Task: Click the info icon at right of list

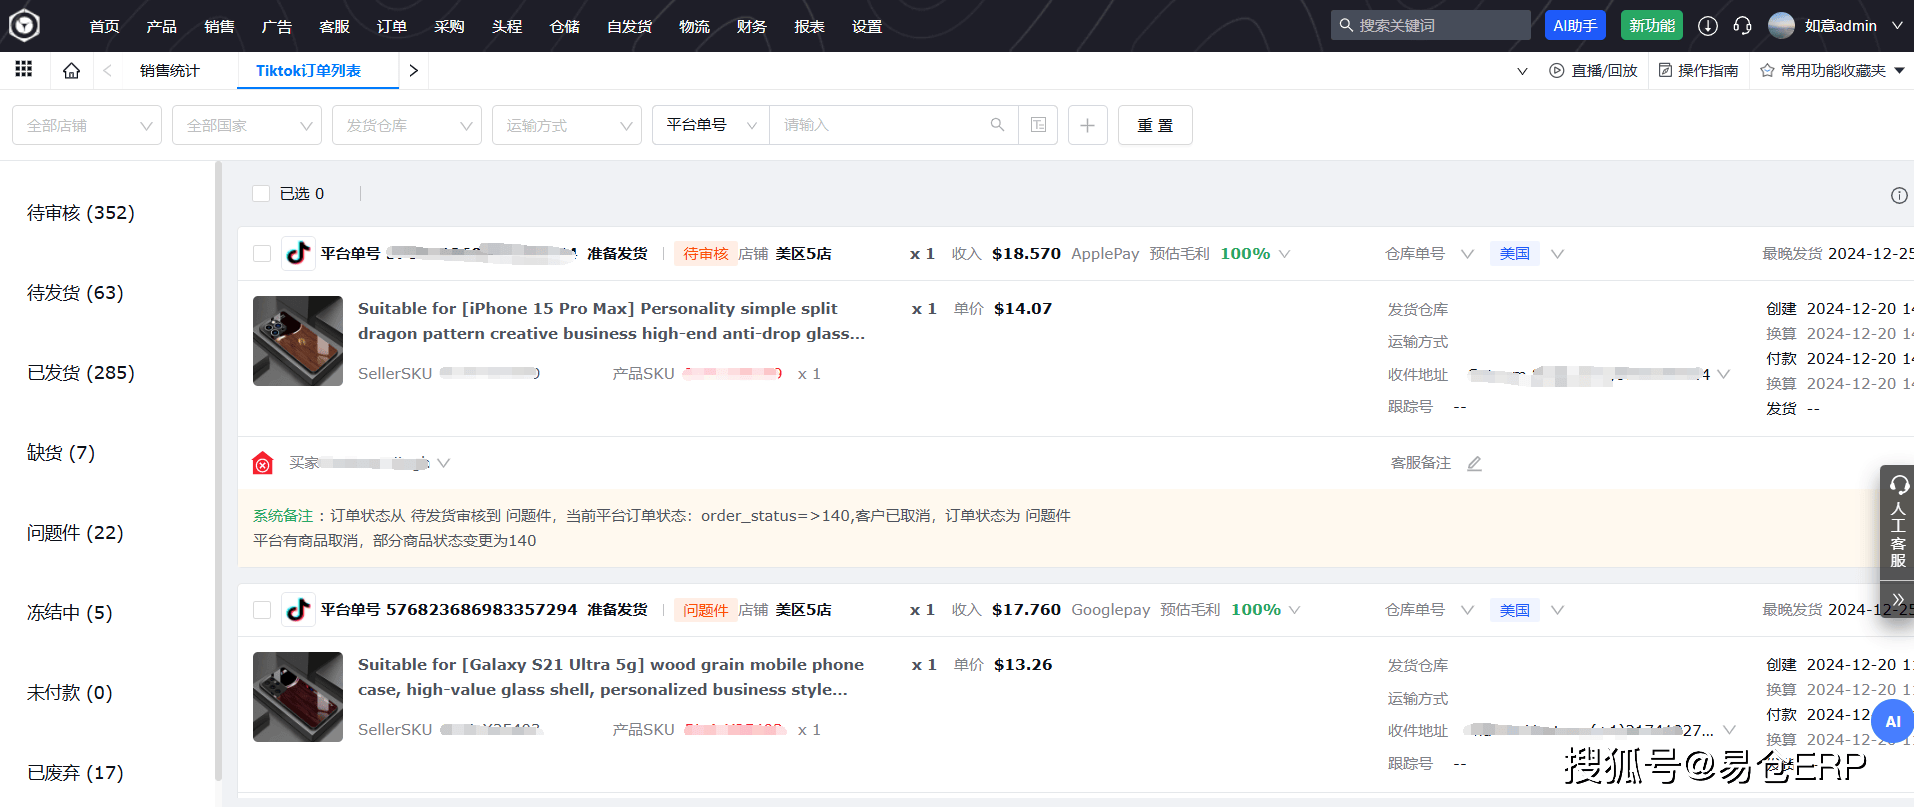Action: coord(1898,196)
